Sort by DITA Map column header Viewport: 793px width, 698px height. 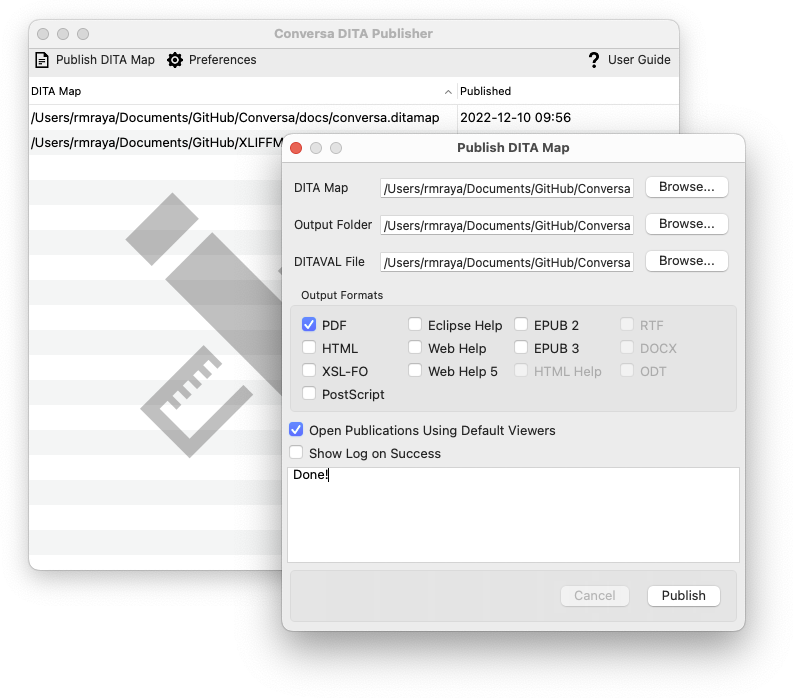pos(243,92)
